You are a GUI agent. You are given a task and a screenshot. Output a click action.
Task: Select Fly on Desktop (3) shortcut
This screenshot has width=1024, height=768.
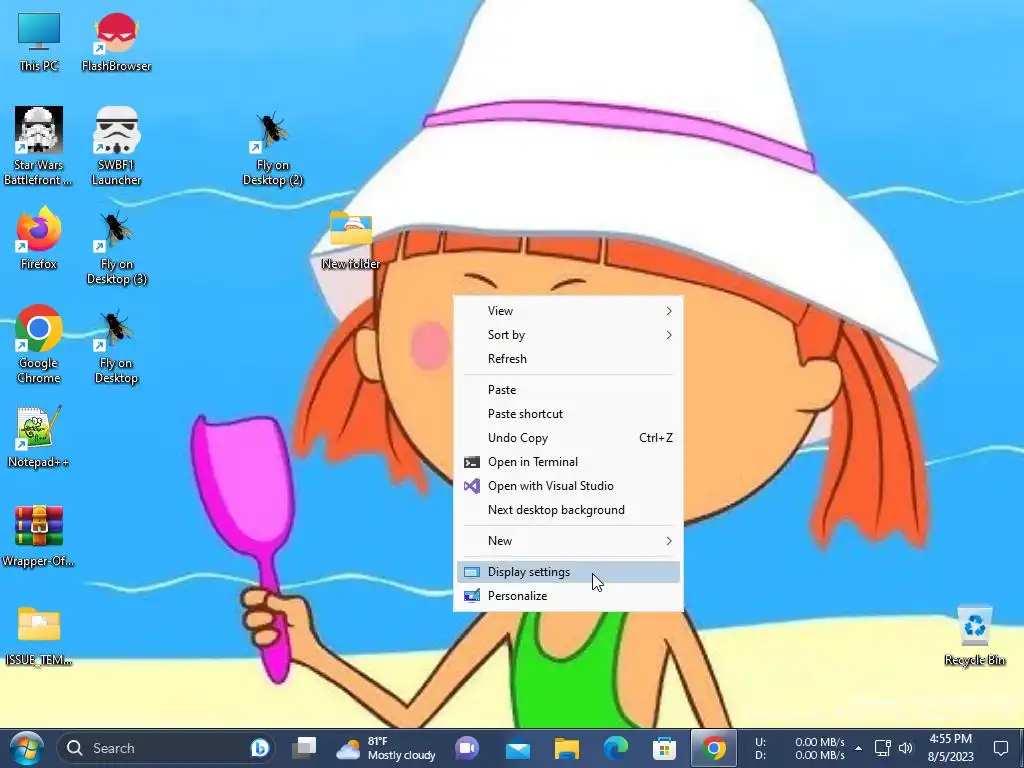[116, 248]
